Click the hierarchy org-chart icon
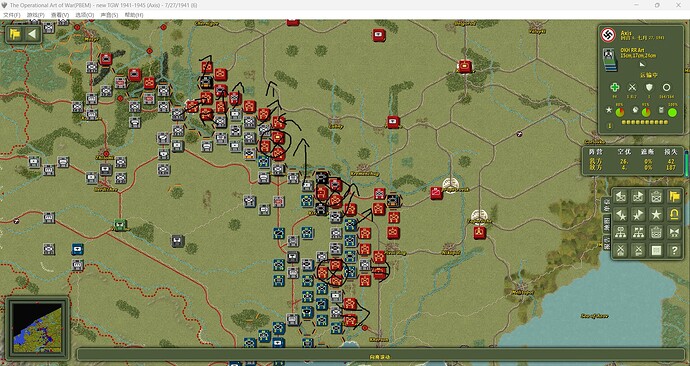This screenshot has height=366, width=690. point(620,232)
